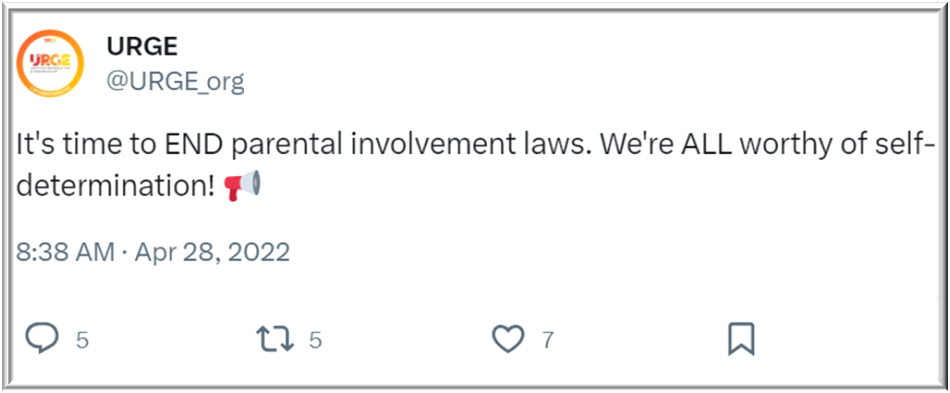This screenshot has width=950, height=393.
Task: Retweet using the arrows icon
Action: point(275,339)
